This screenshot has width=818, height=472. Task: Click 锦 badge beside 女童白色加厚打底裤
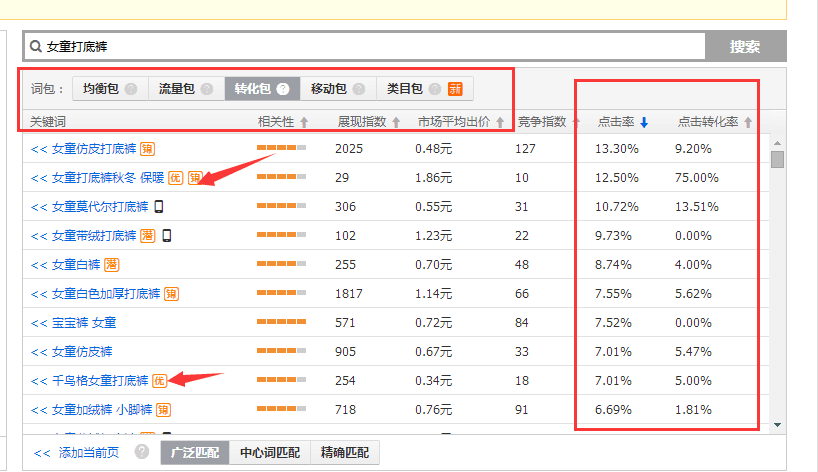(172, 294)
